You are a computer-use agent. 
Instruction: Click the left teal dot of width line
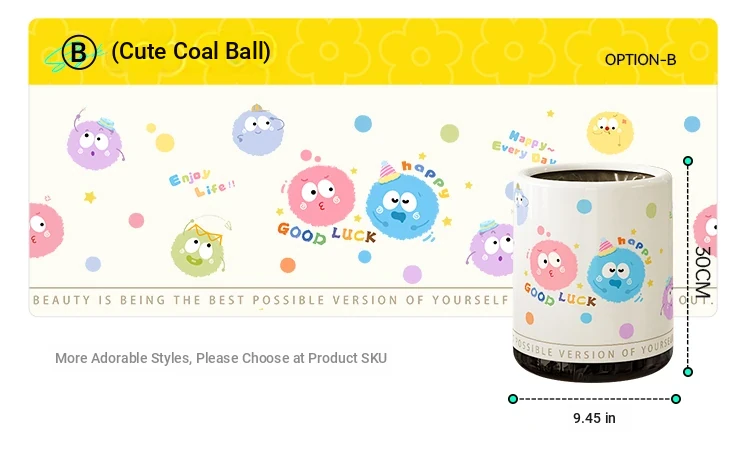pos(513,399)
